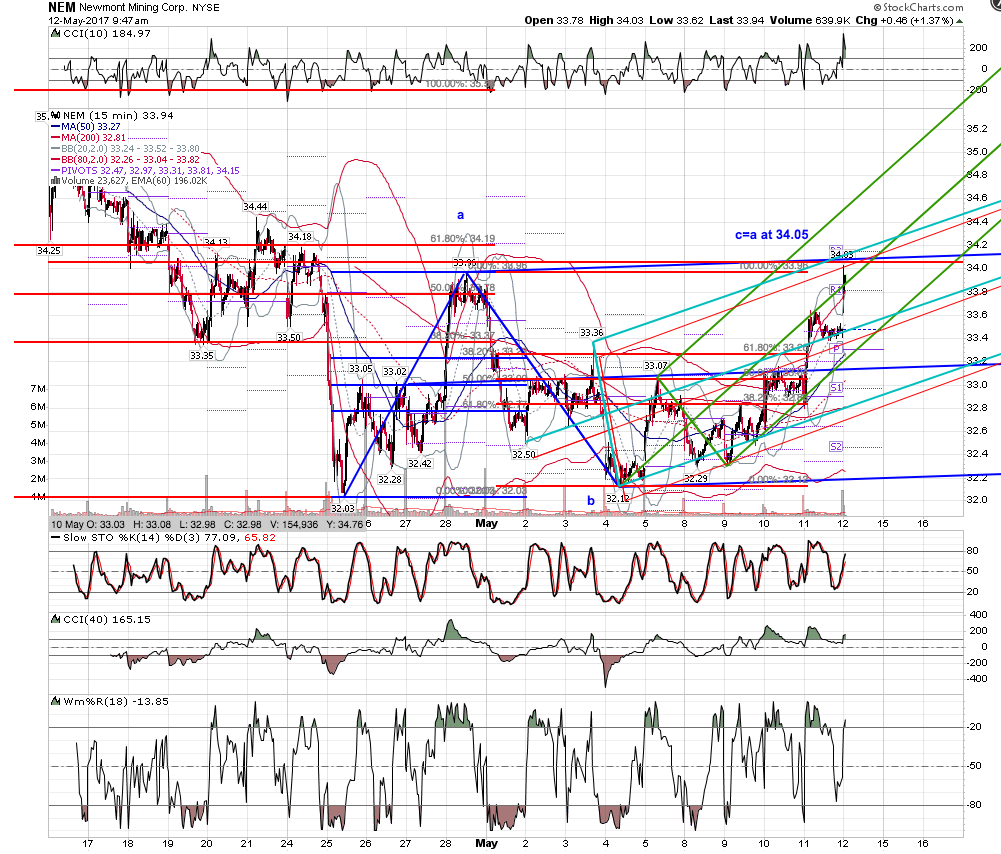Image resolution: width=1001 pixels, height=854 pixels.
Task: Click the blue wave label 'b'
Action: coord(591,500)
